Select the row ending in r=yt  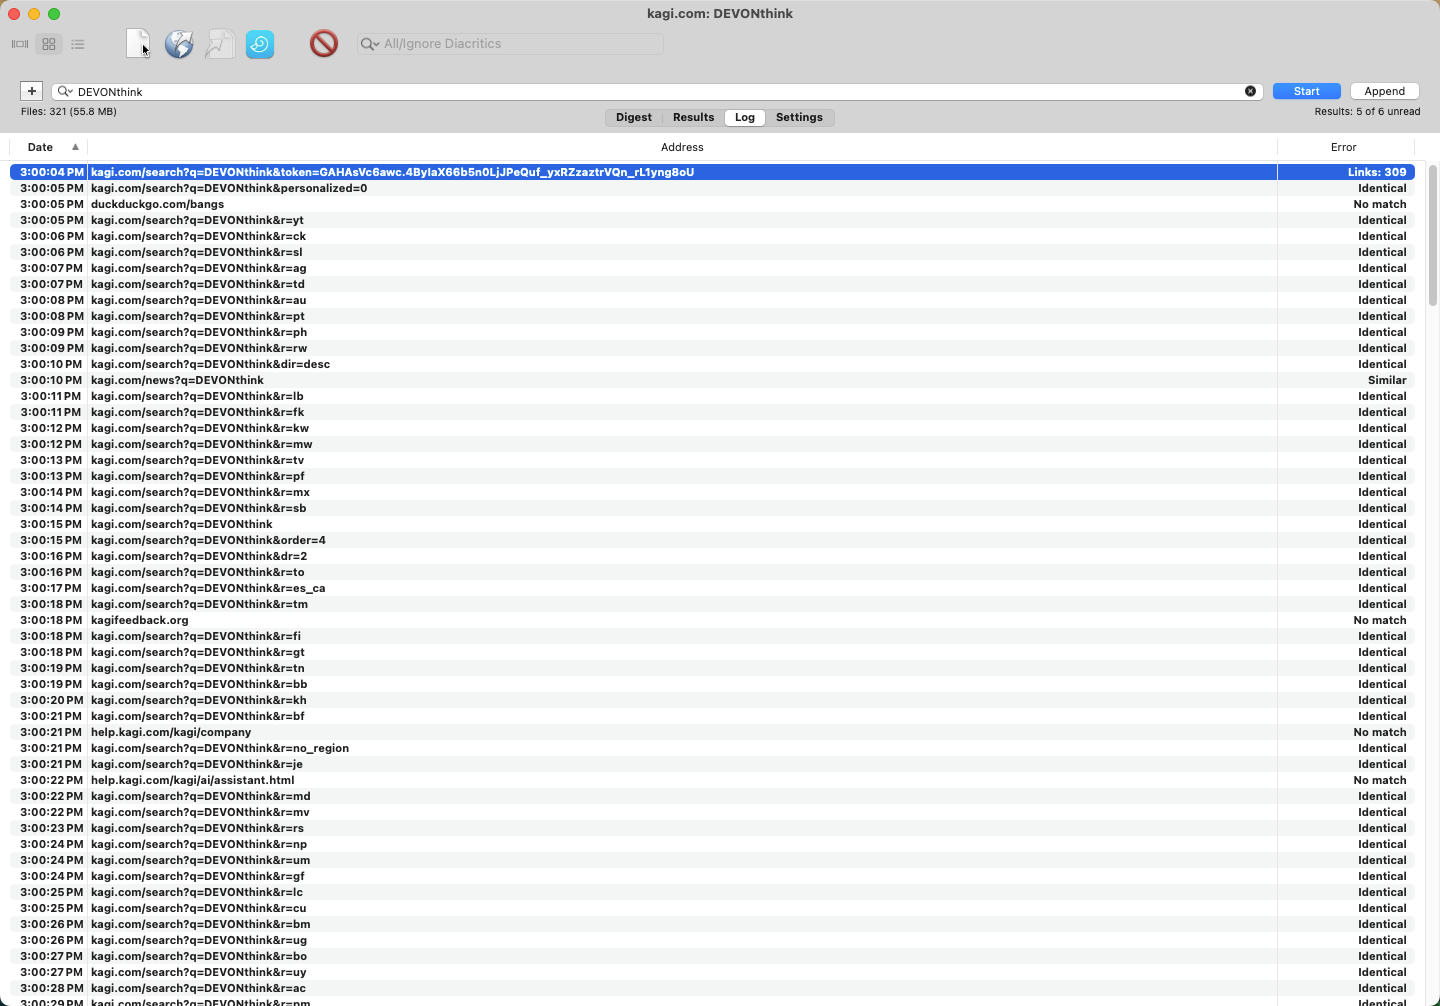point(712,220)
